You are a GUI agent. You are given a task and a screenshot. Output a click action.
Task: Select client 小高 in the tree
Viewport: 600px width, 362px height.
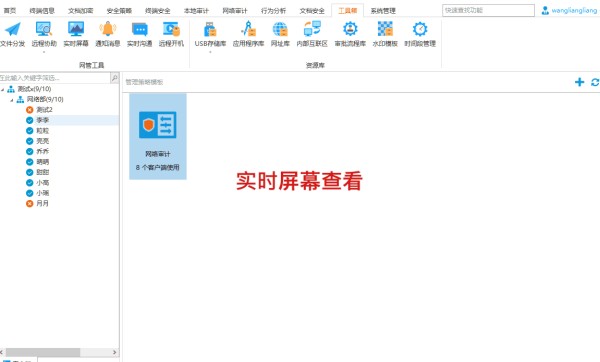42,183
